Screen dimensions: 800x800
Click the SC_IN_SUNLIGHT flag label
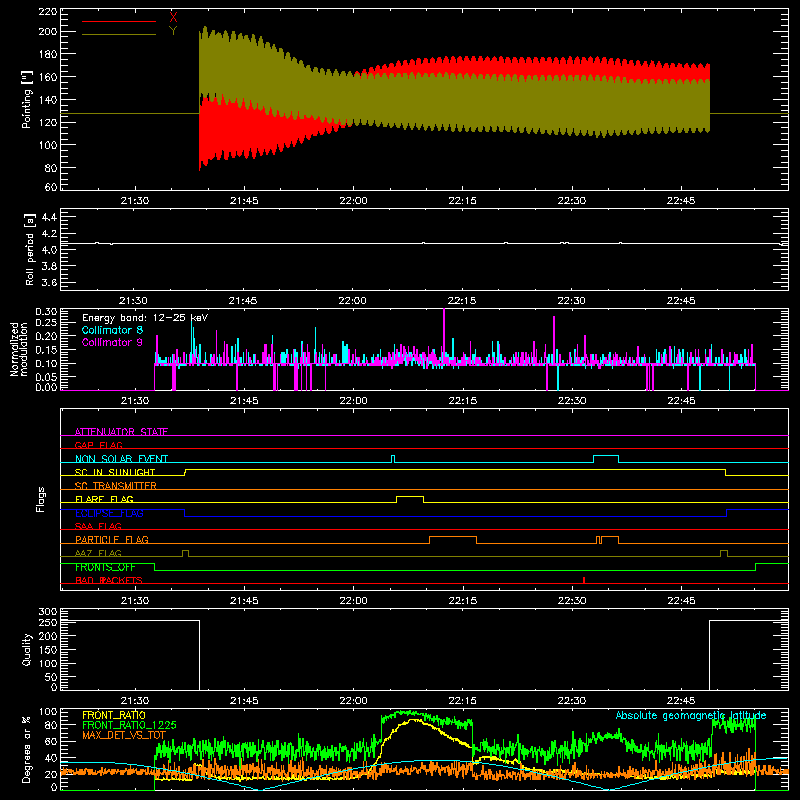(115, 472)
